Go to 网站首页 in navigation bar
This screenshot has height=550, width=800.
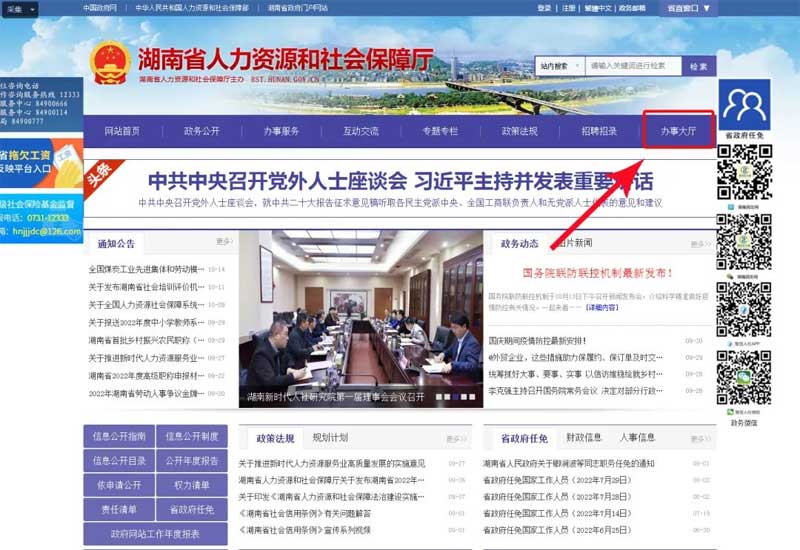122,131
